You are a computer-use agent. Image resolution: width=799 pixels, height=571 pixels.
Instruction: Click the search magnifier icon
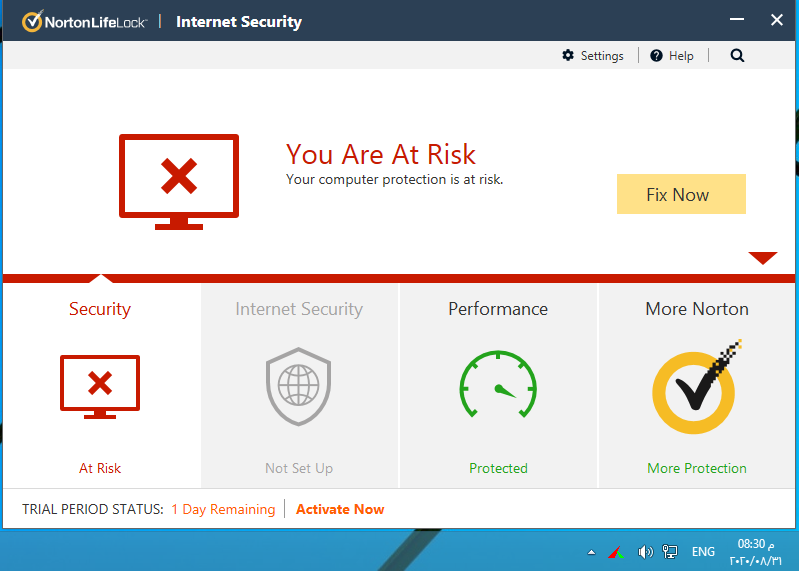point(737,56)
